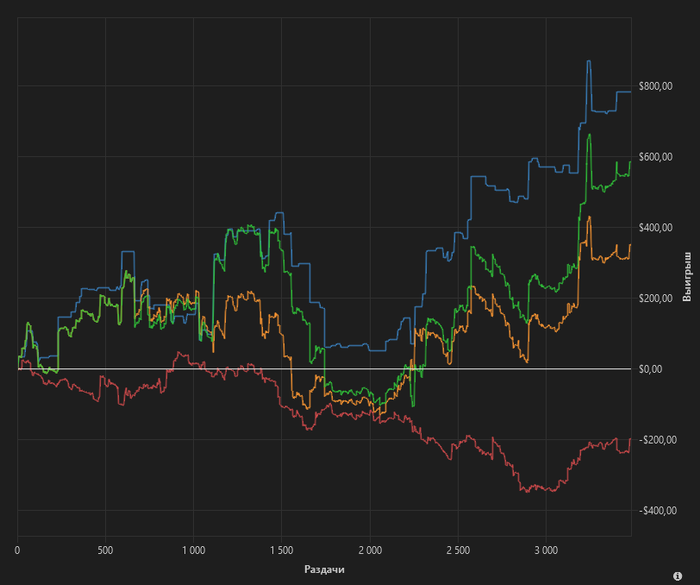Click the 500 tick on the hands axis
Image resolution: width=700 pixels, height=585 pixels.
click(105, 550)
